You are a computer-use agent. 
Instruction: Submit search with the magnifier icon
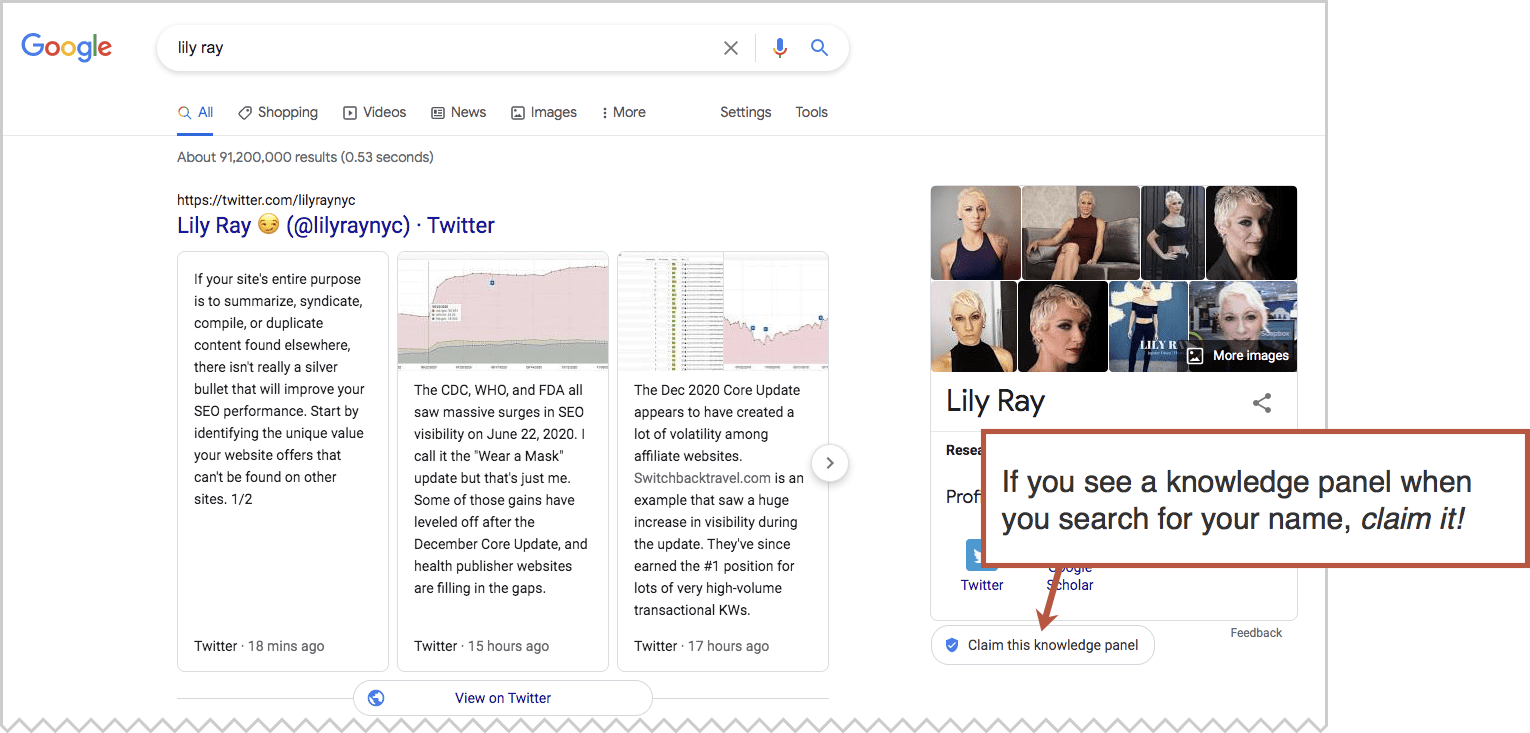(819, 47)
